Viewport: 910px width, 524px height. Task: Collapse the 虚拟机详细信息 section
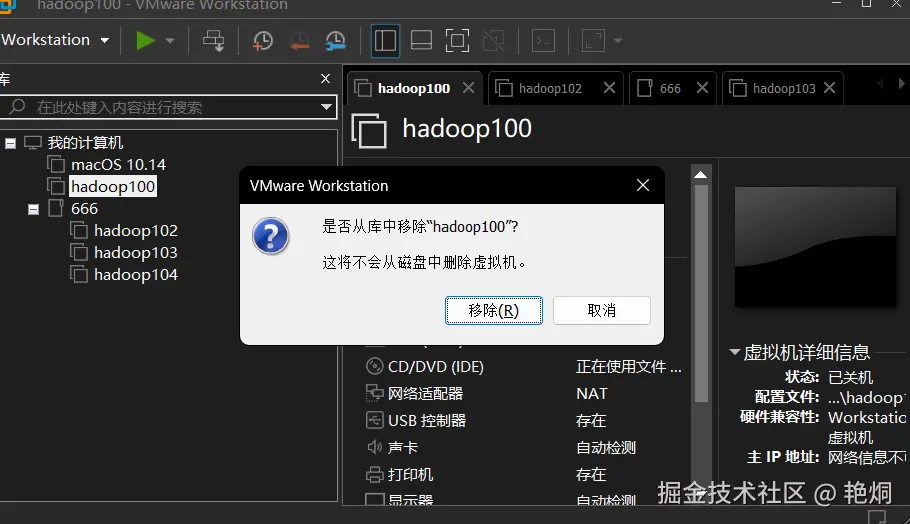coord(735,352)
